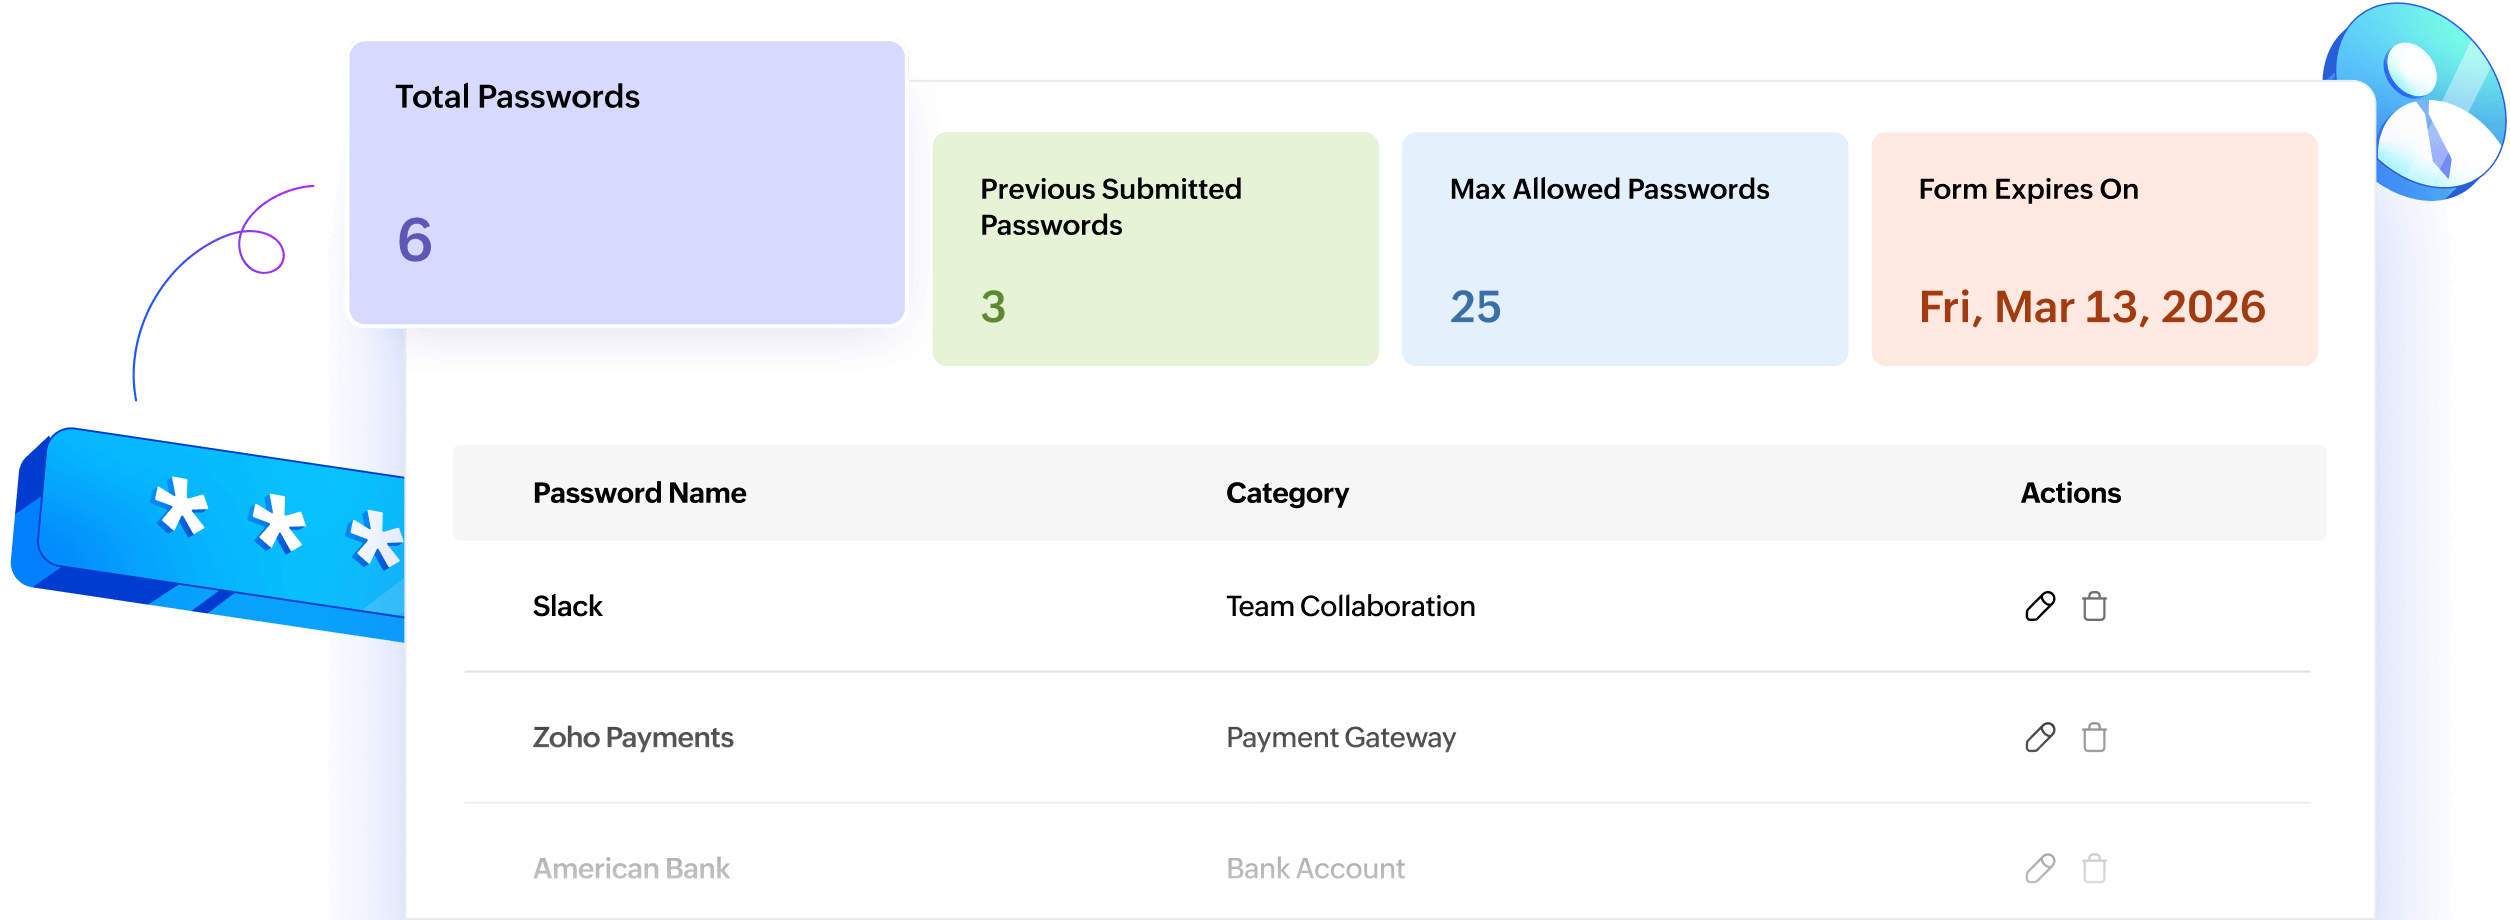
Task: Sort by the Category column
Action: (x=1287, y=492)
